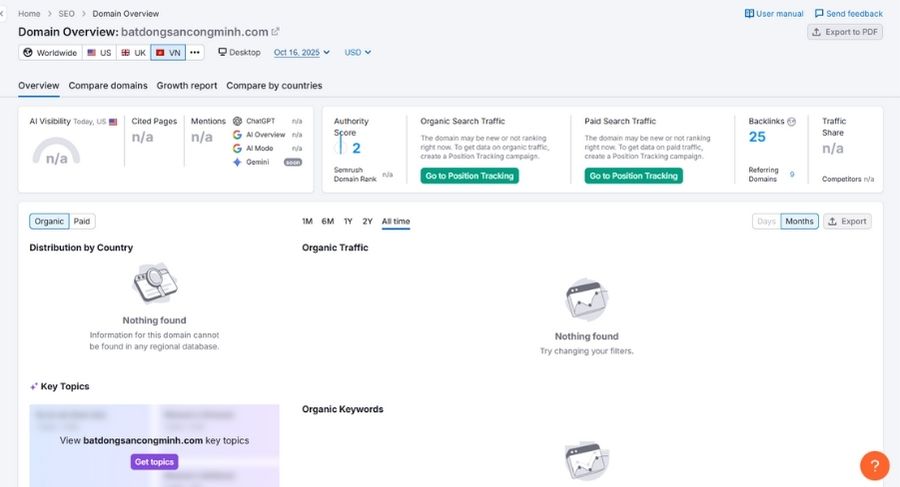
Task: Set chart granularity to Days
Action: pyautogui.click(x=766, y=221)
